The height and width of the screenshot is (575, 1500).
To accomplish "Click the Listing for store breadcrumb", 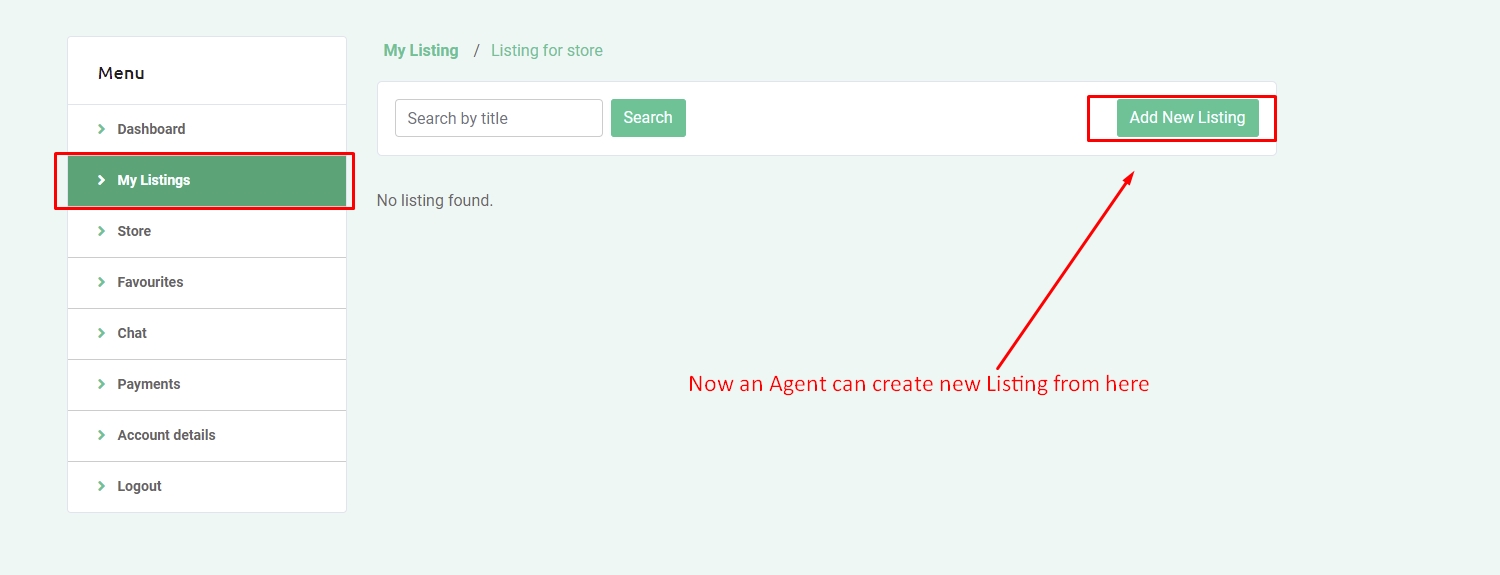I will [547, 50].
